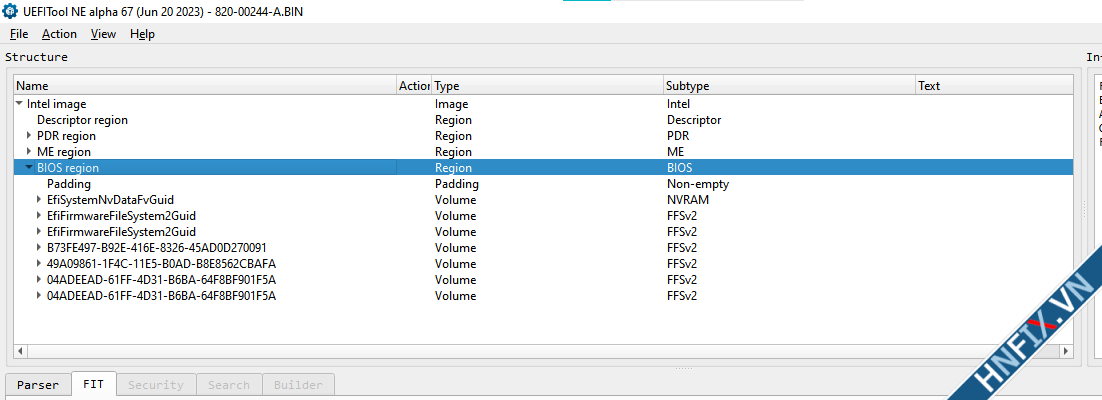Expand the ME region node
Screen dimensions: 1102x400
coord(29,152)
